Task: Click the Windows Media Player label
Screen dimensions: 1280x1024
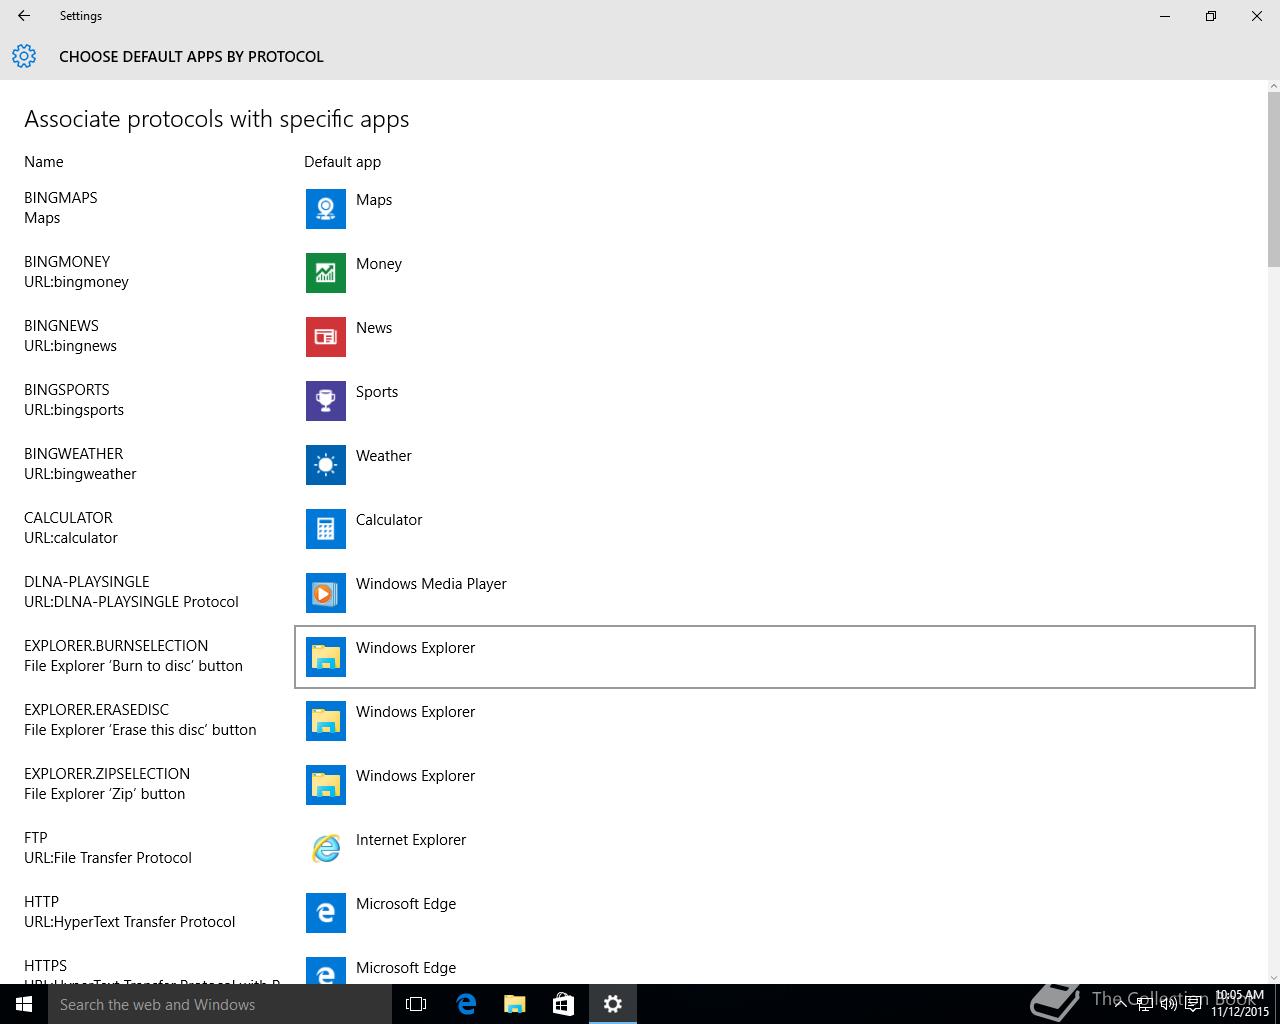Action: click(x=431, y=584)
